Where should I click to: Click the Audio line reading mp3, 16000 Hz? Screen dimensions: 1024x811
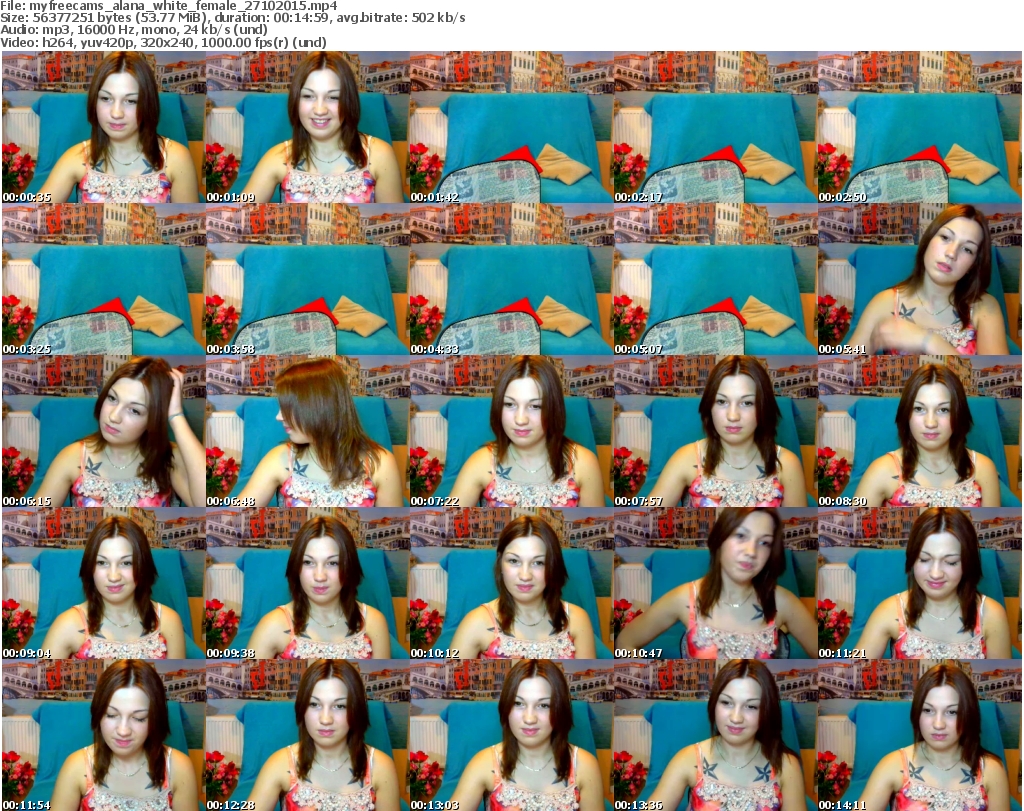point(134,30)
